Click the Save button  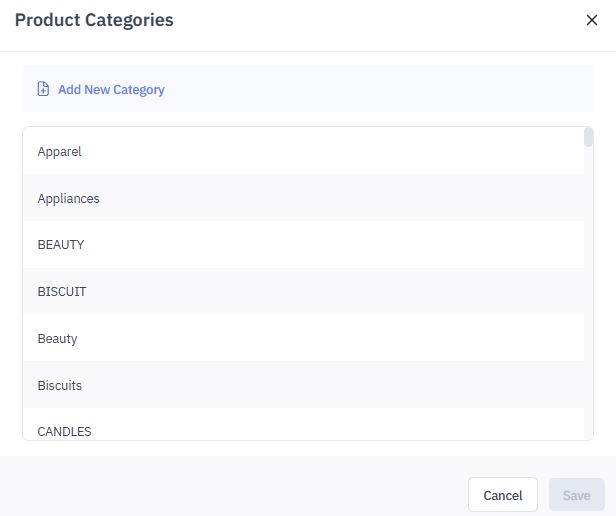coord(577,495)
